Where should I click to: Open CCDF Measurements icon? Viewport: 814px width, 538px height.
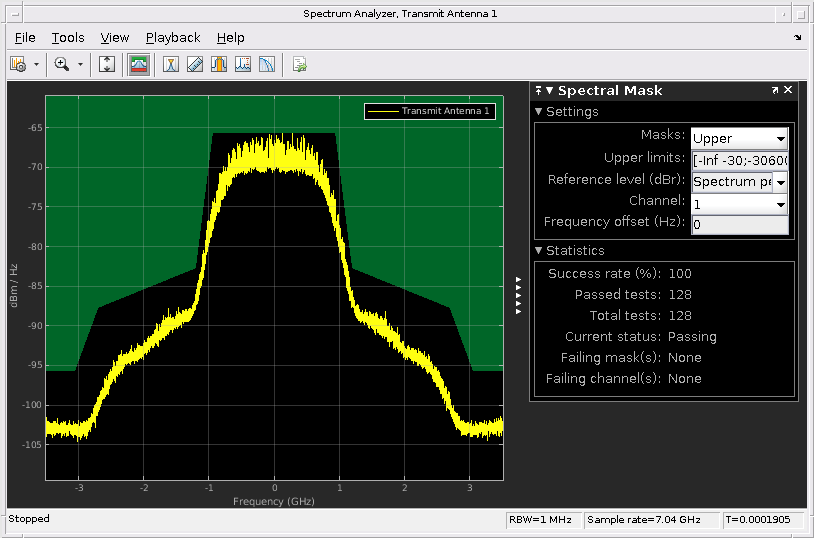[x=267, y=64]
